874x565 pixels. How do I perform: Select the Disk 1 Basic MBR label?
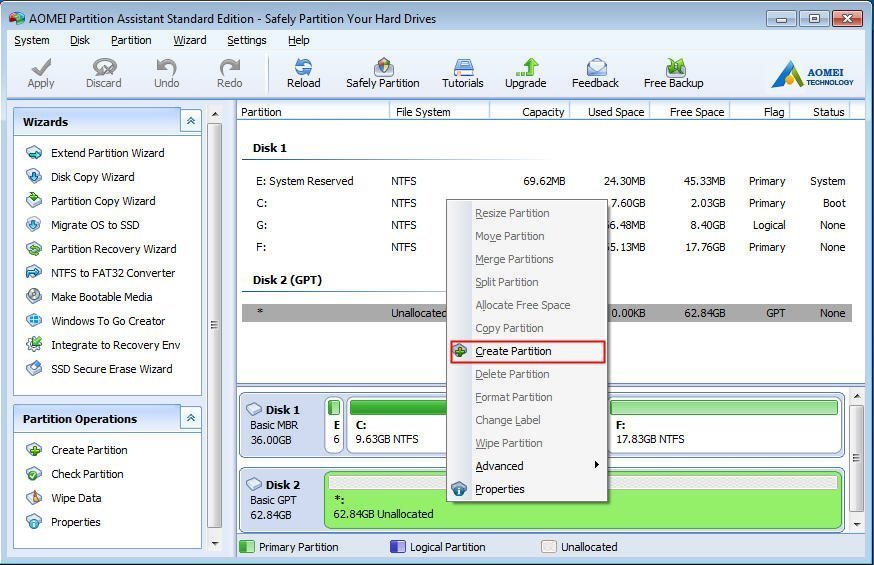coord(282,425)
